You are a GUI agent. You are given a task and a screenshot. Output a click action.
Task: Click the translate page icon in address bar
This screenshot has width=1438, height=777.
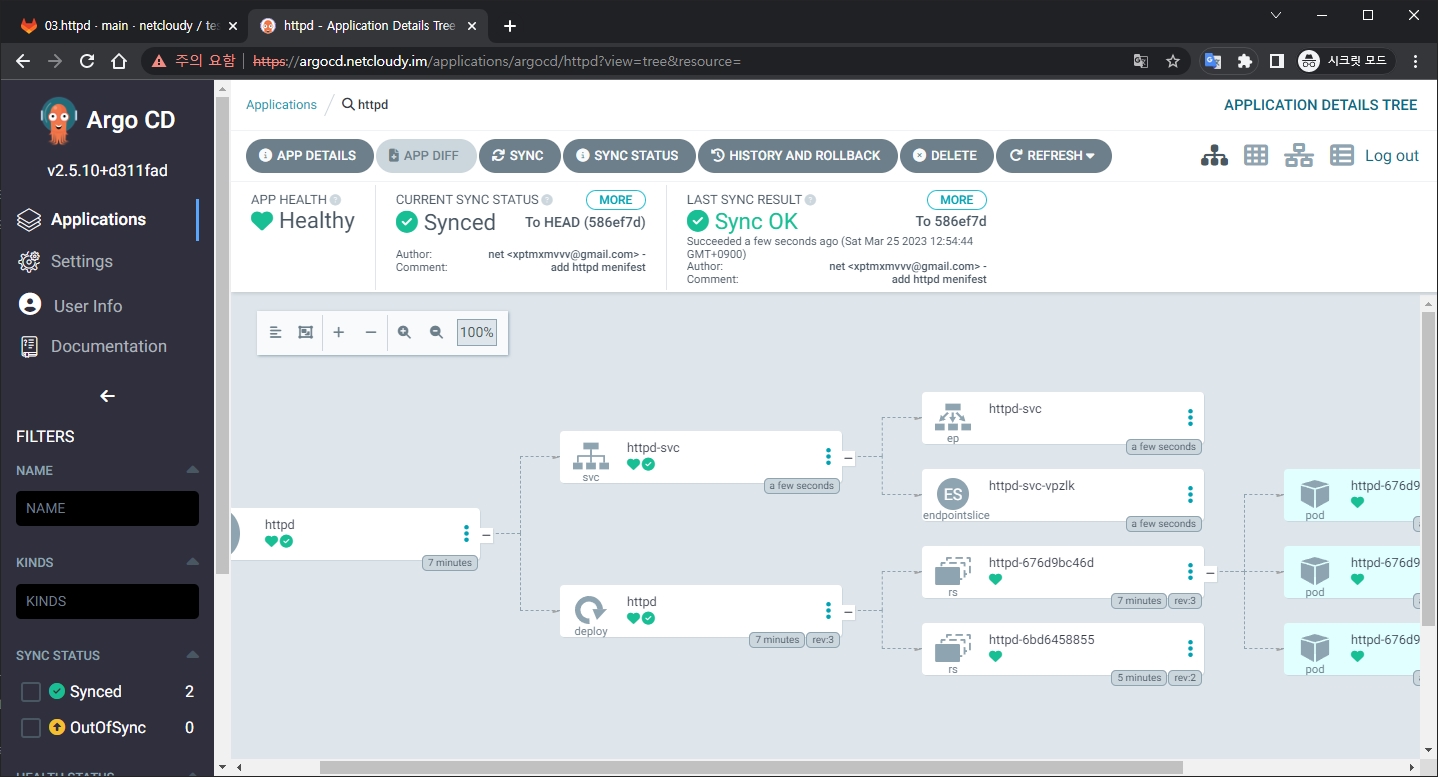(1141, 61)
